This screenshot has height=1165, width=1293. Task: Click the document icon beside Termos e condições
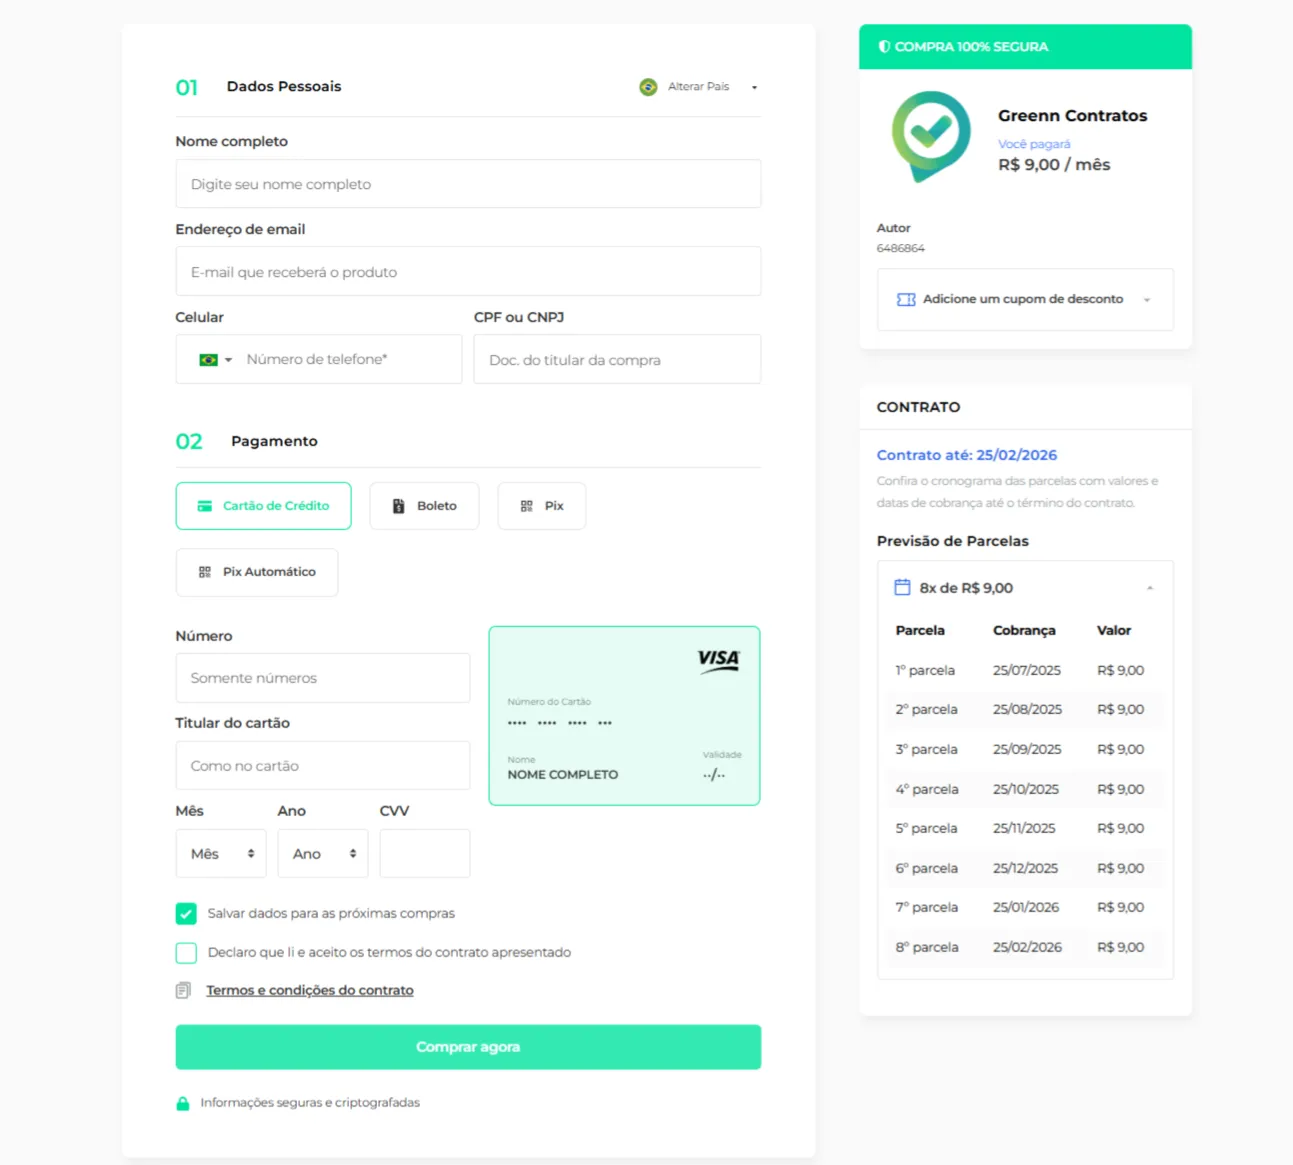183,990
